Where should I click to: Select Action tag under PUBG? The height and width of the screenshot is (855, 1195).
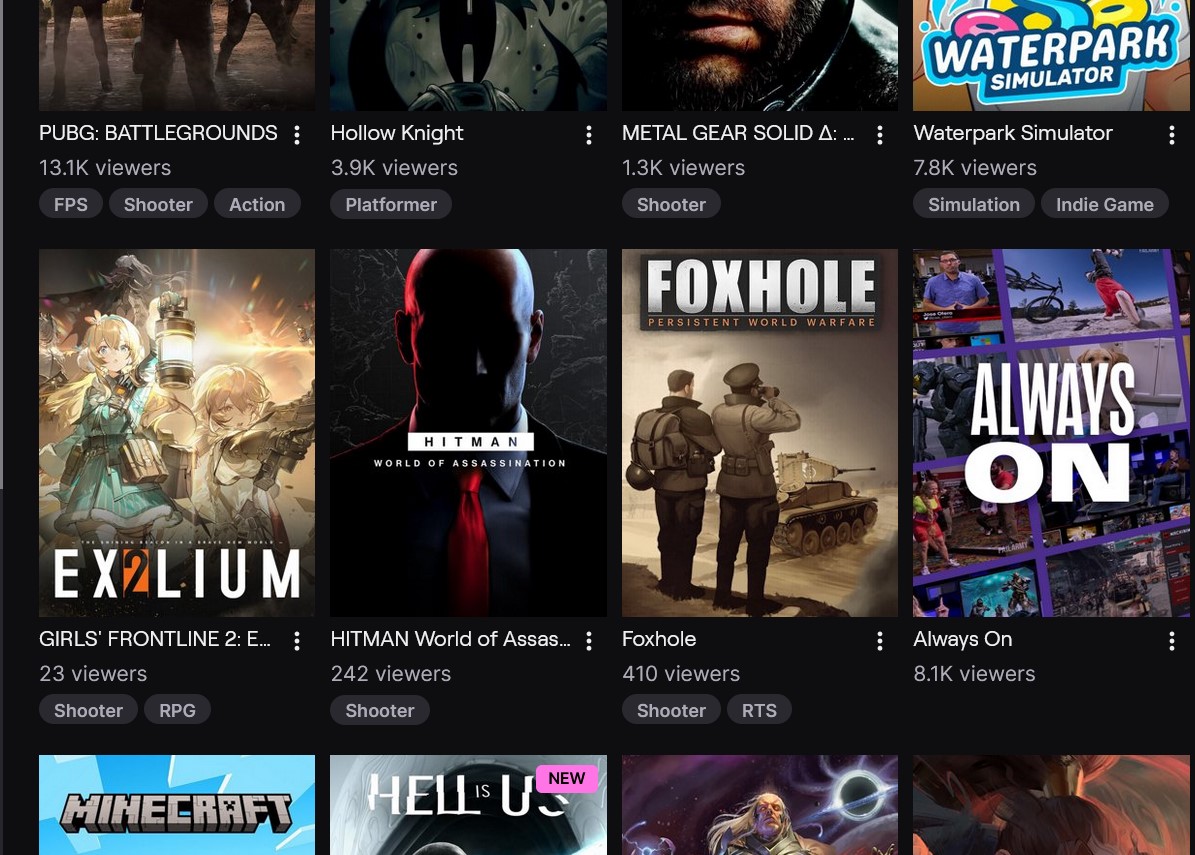258,203
